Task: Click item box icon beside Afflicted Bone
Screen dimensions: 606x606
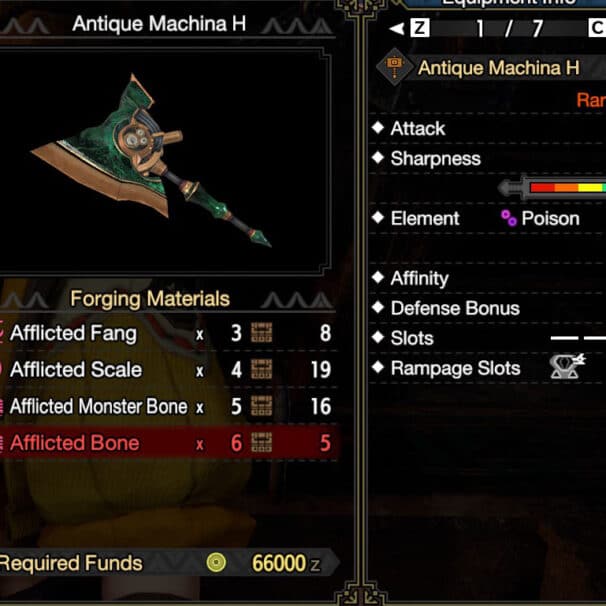Action: click(261, 443)
